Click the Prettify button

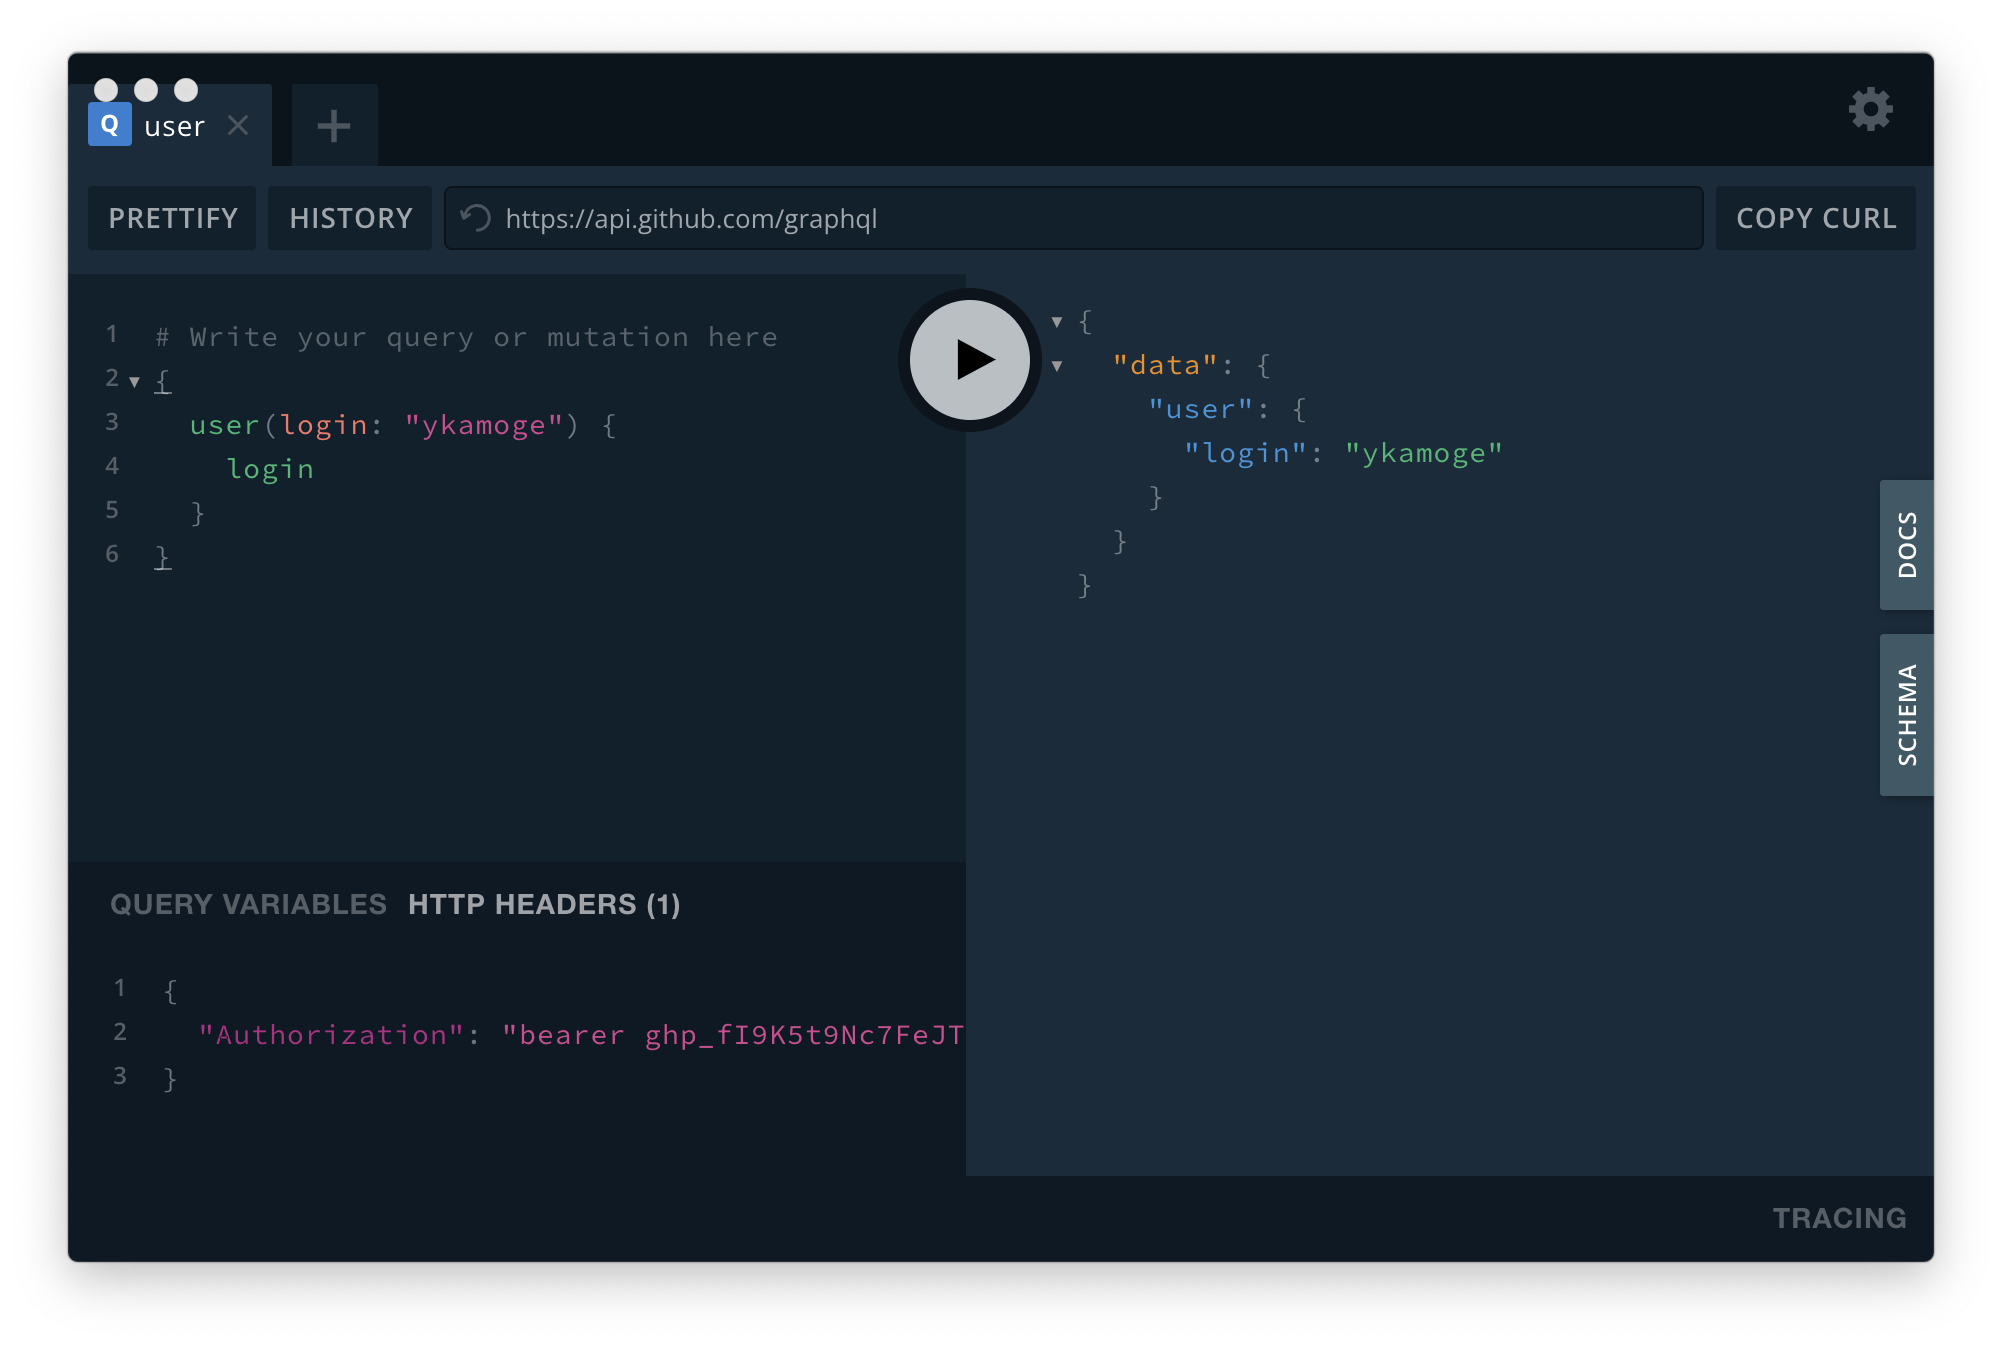(x=173, y=218)
